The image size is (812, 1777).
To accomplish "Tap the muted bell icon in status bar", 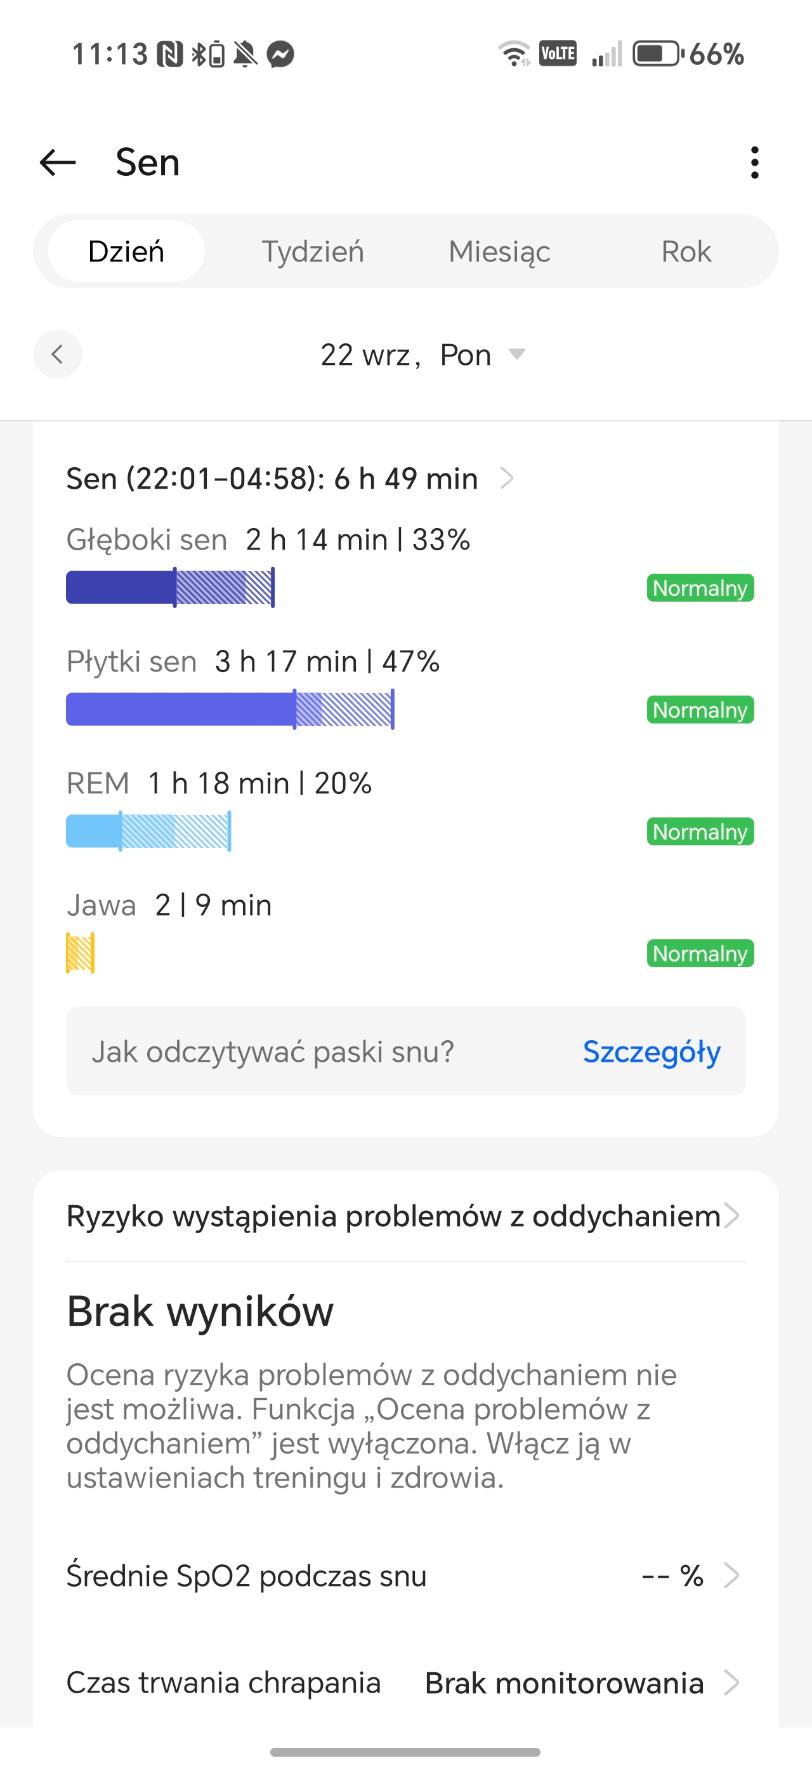I will (245, 54).
